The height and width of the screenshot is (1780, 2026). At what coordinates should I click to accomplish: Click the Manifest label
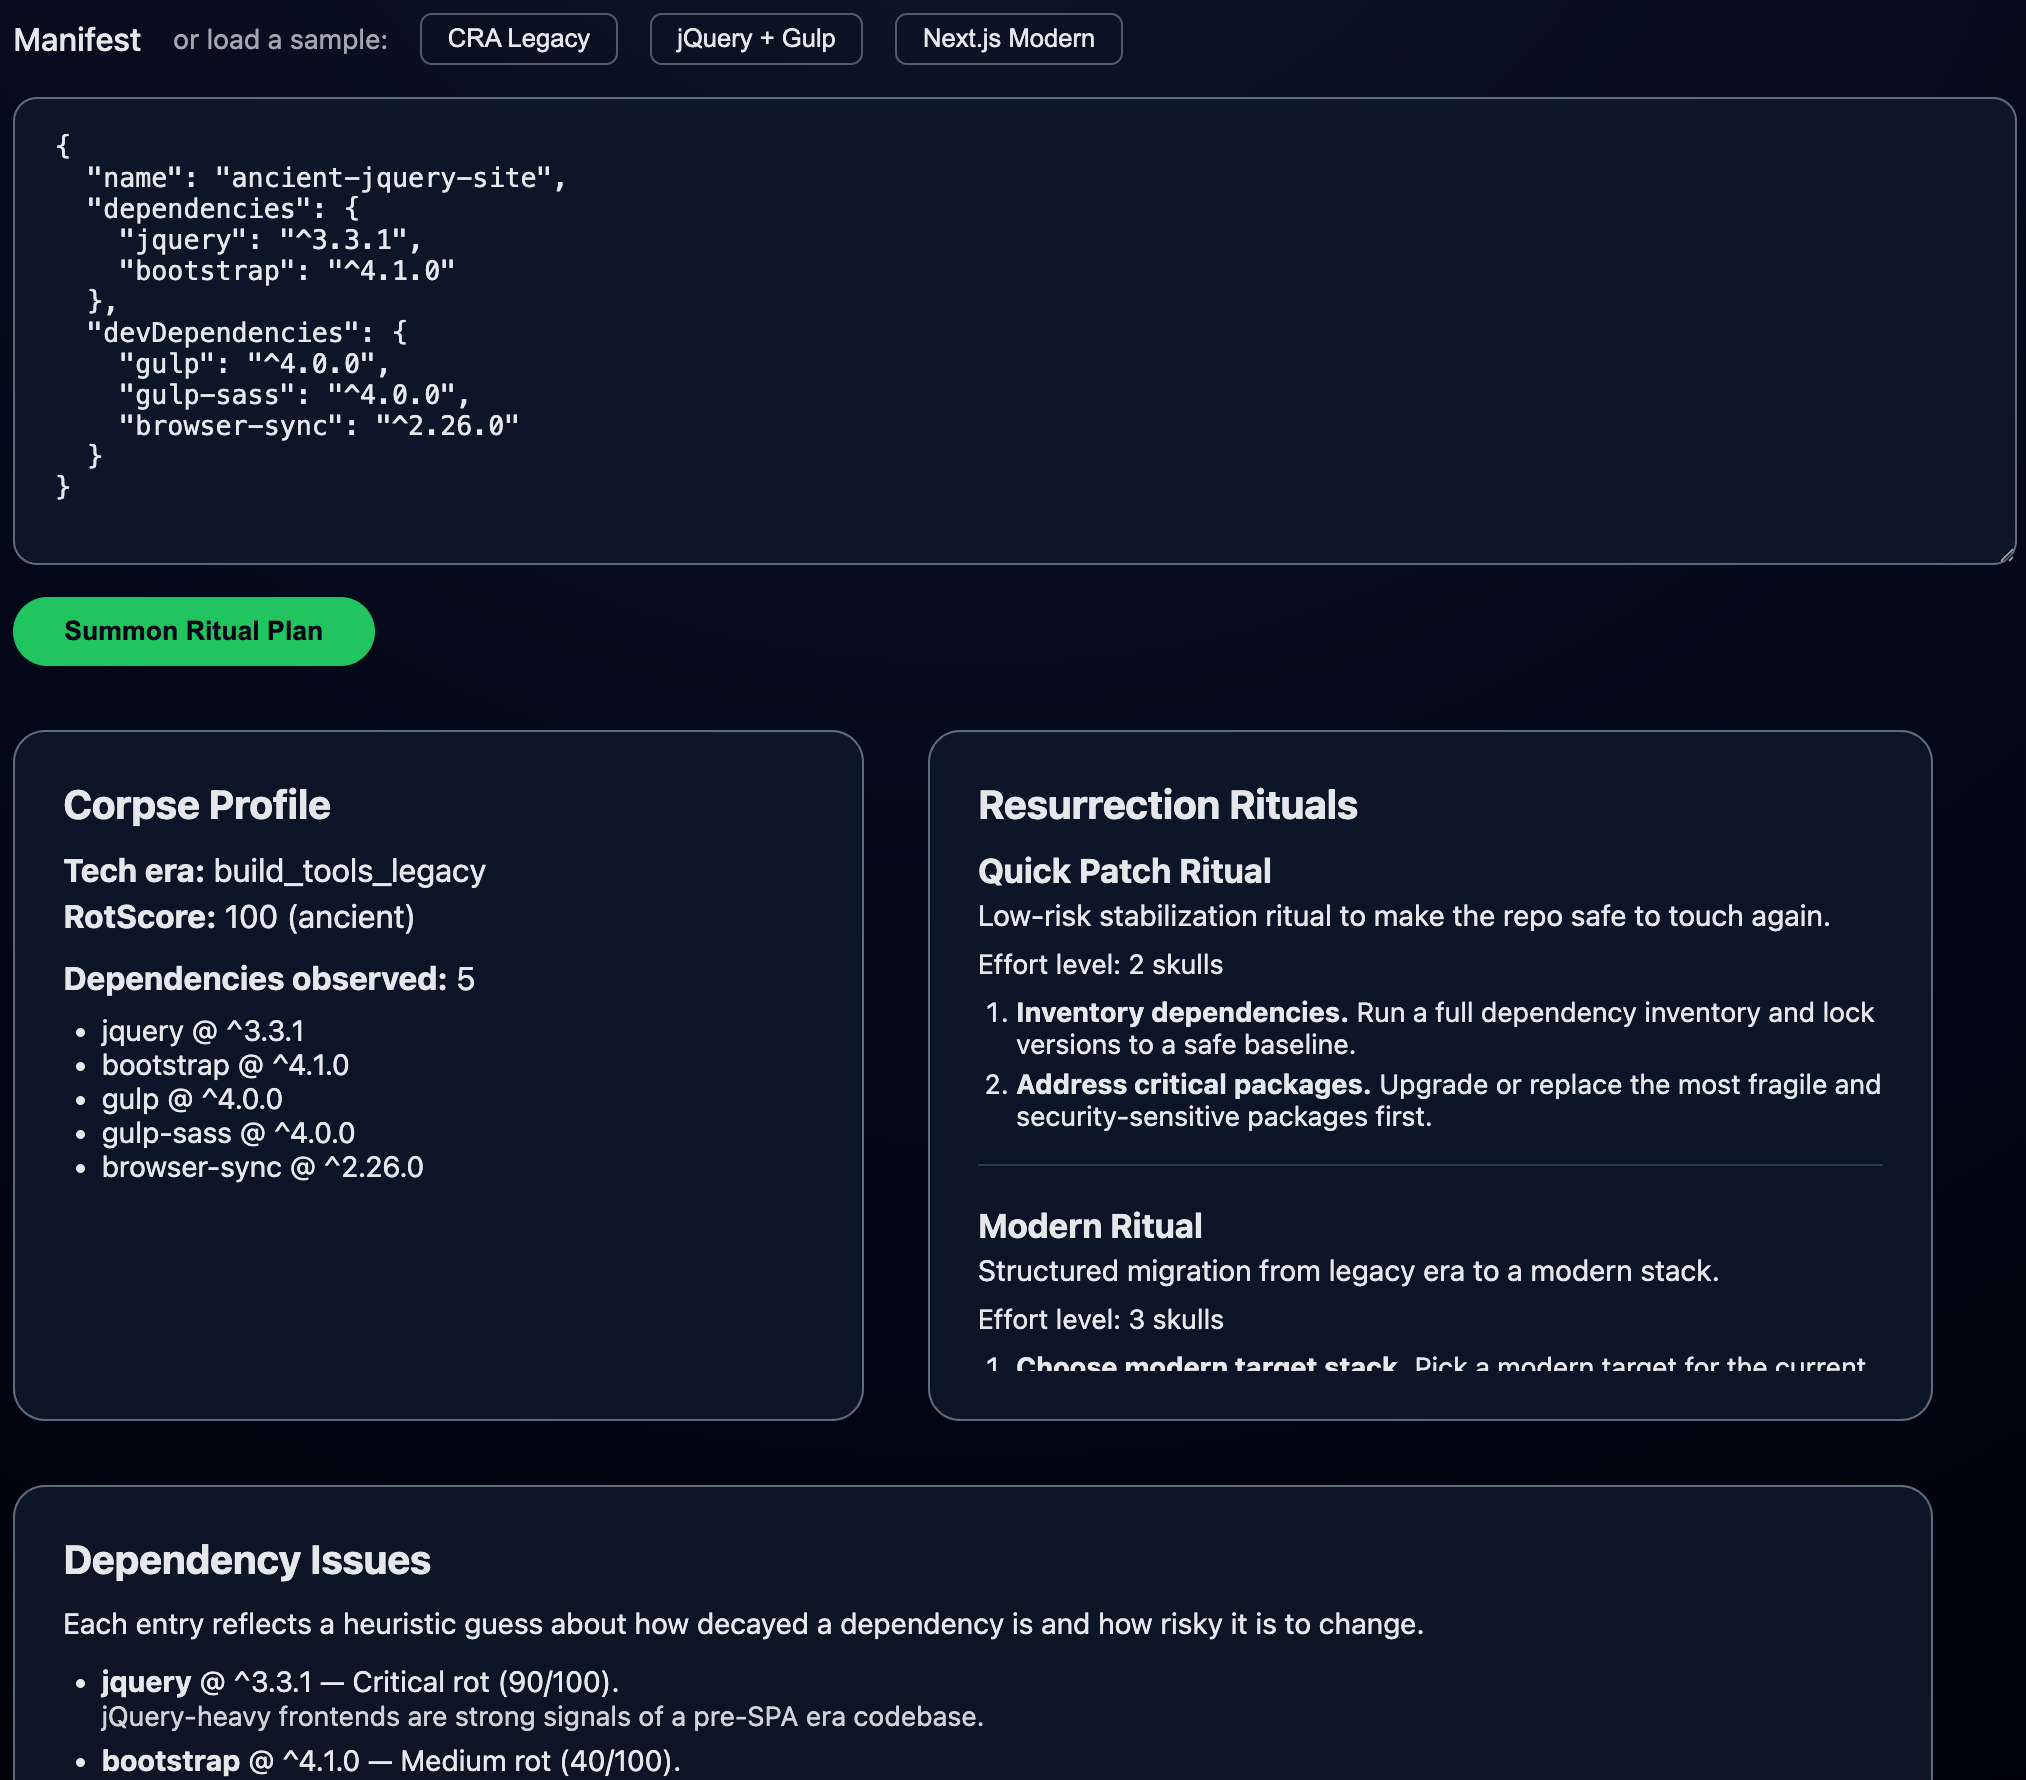[77, 40]
